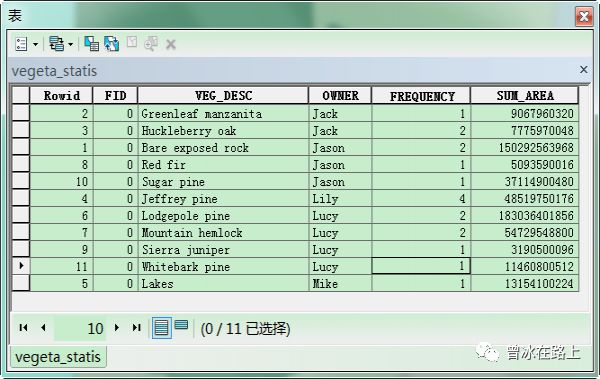This screenshot has height=379, width=600.
Task: Click SUM_AREA value 11460800512
Action: (x=525, y=266)
